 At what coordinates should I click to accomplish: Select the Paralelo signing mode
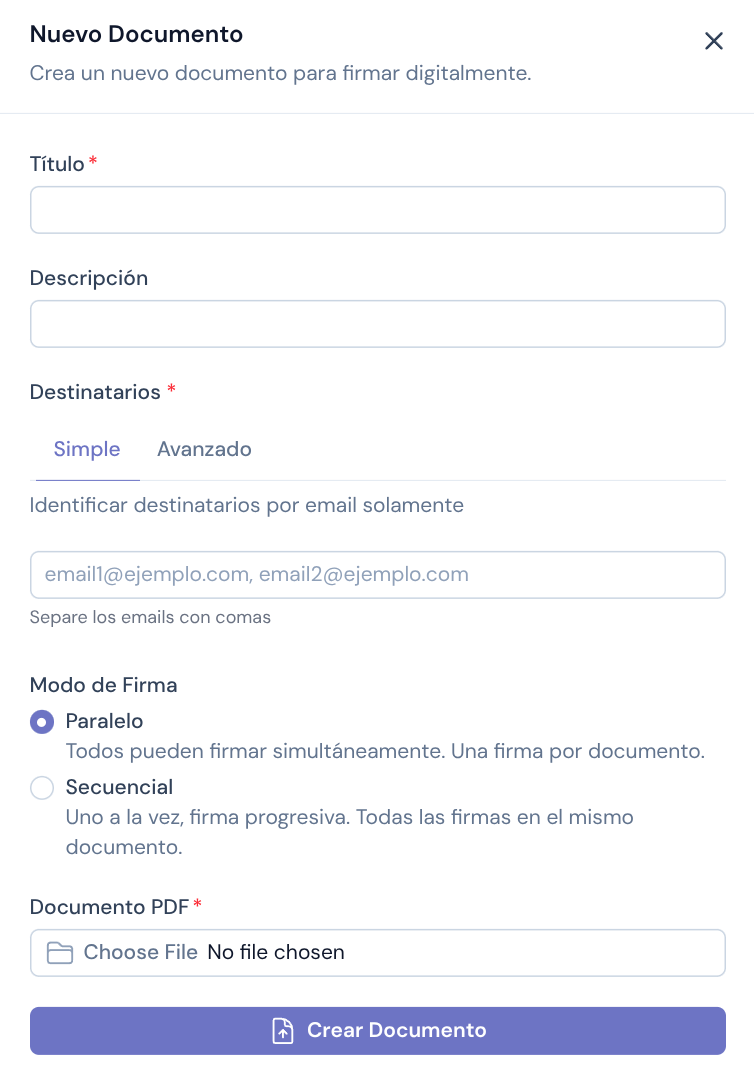coord(42,721)
